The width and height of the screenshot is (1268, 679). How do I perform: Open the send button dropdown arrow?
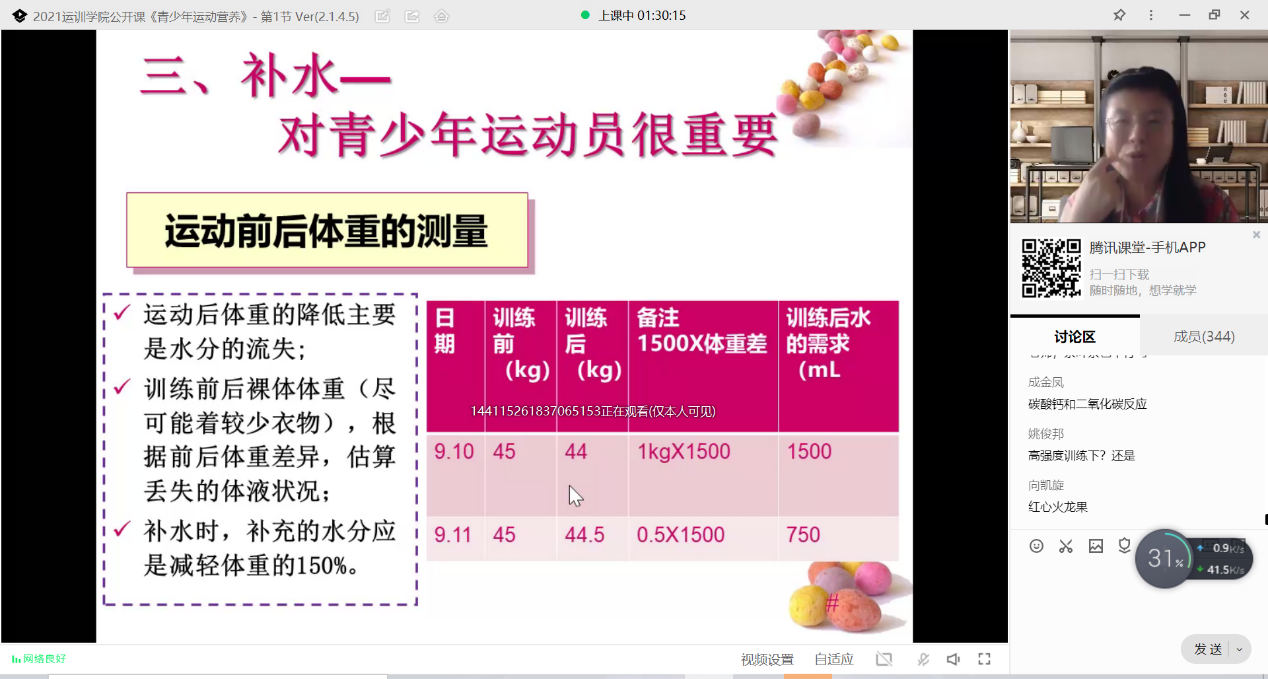(1240, 649)
